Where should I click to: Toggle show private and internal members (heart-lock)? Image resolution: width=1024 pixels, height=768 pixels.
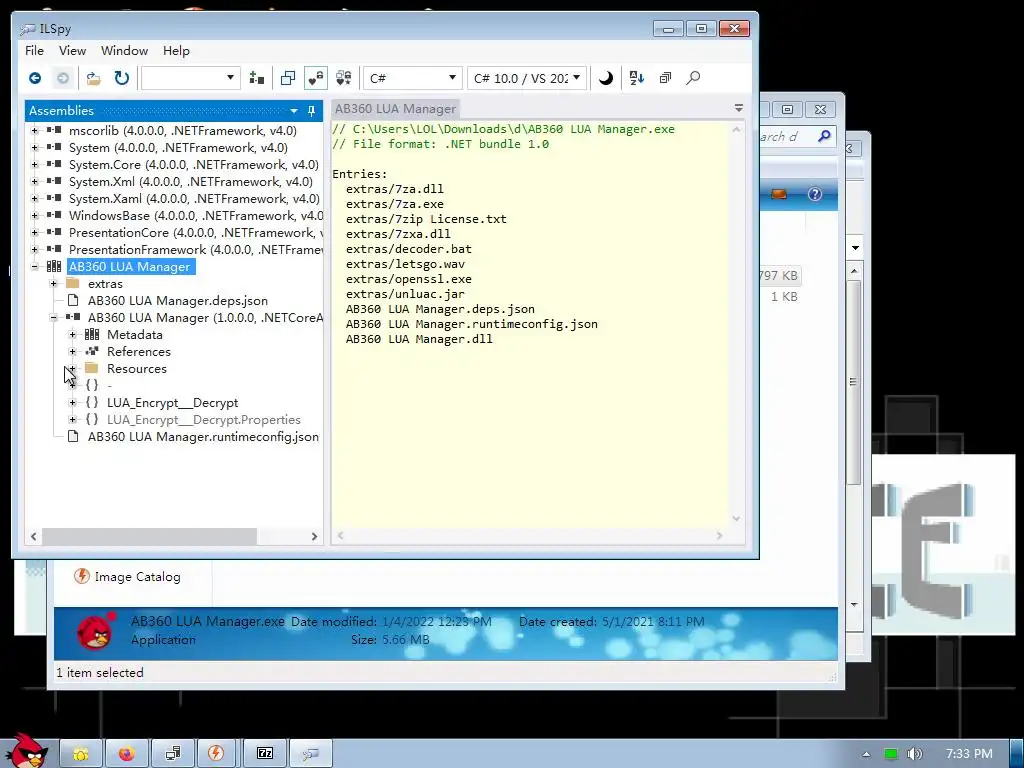pos(315,78)
